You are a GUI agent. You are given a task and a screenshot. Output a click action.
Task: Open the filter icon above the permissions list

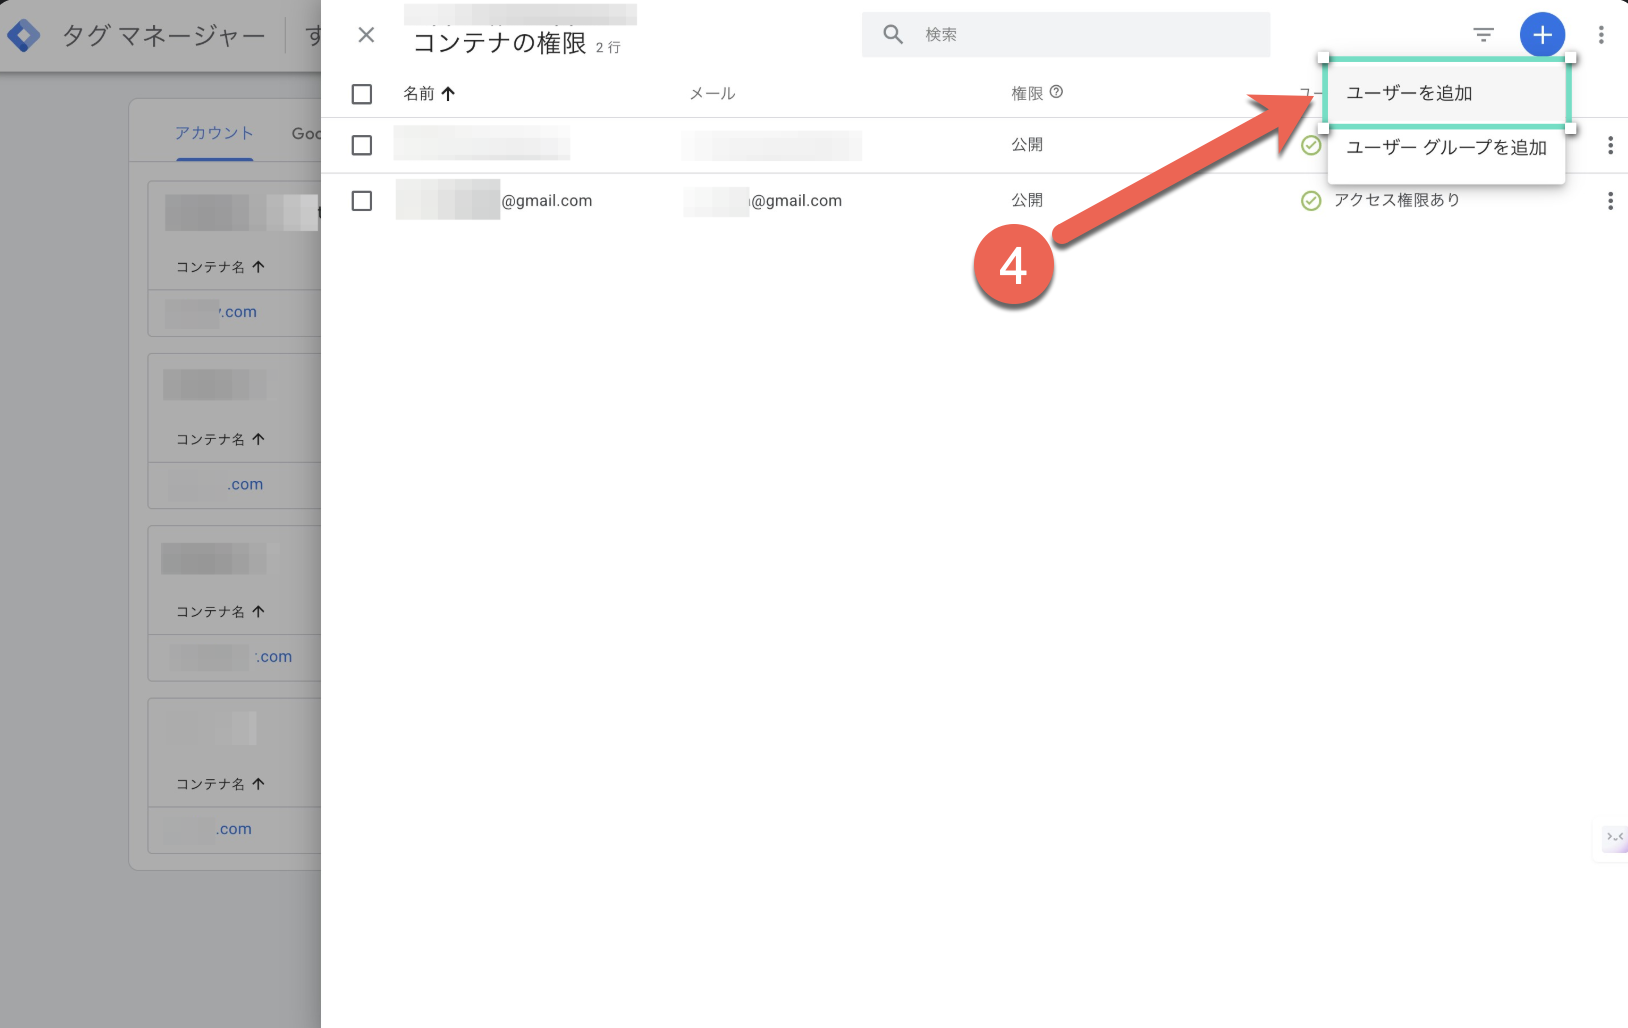click(x=1483, y=34)
